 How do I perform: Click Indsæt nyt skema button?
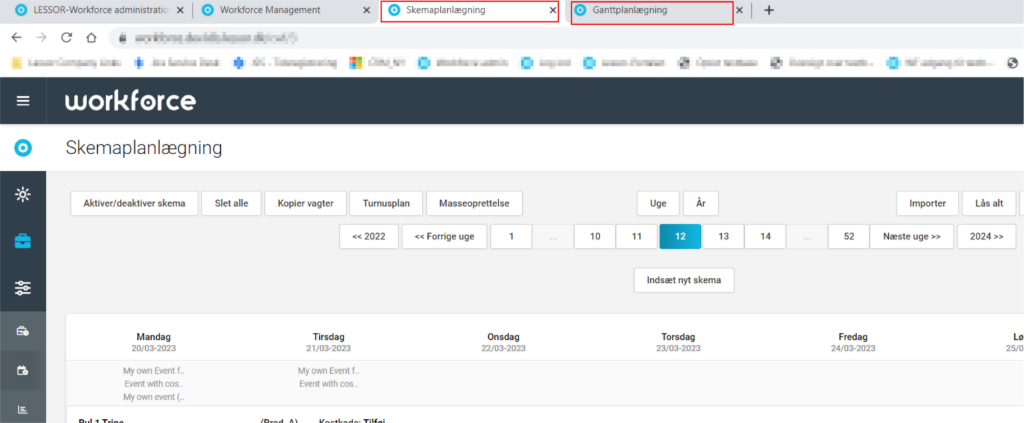(684, 280)
